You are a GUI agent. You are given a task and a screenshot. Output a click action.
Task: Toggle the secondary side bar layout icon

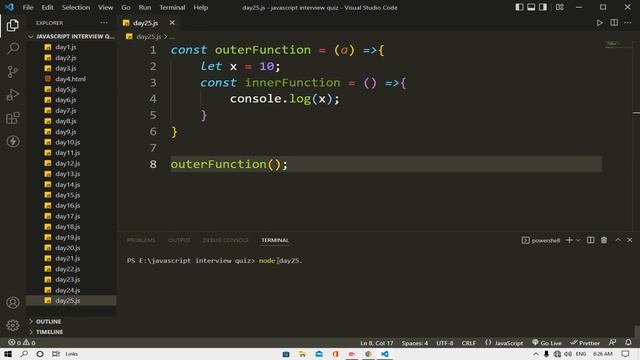tap(543, 7)
